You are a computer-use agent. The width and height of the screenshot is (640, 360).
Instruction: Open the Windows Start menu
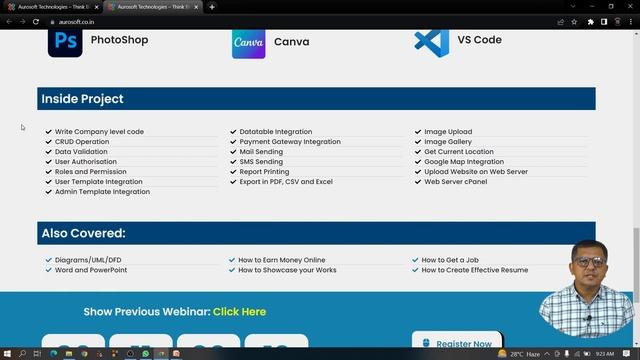tap(7, 353)
